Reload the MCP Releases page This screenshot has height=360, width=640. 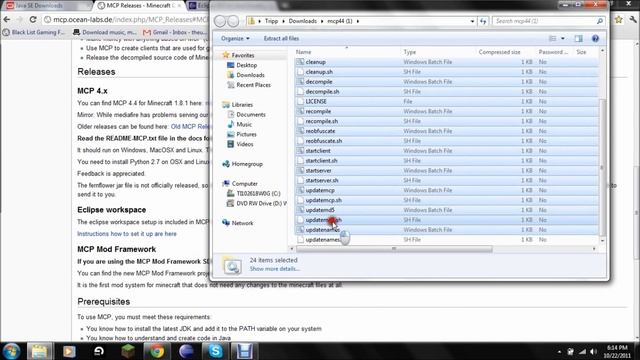(33, 19)
